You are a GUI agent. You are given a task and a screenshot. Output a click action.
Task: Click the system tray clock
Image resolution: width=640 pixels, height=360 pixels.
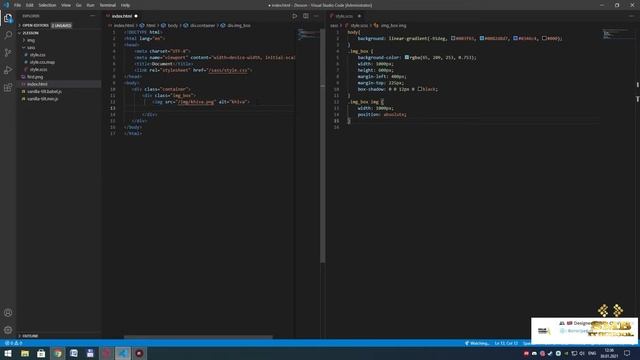click(609, 353)
